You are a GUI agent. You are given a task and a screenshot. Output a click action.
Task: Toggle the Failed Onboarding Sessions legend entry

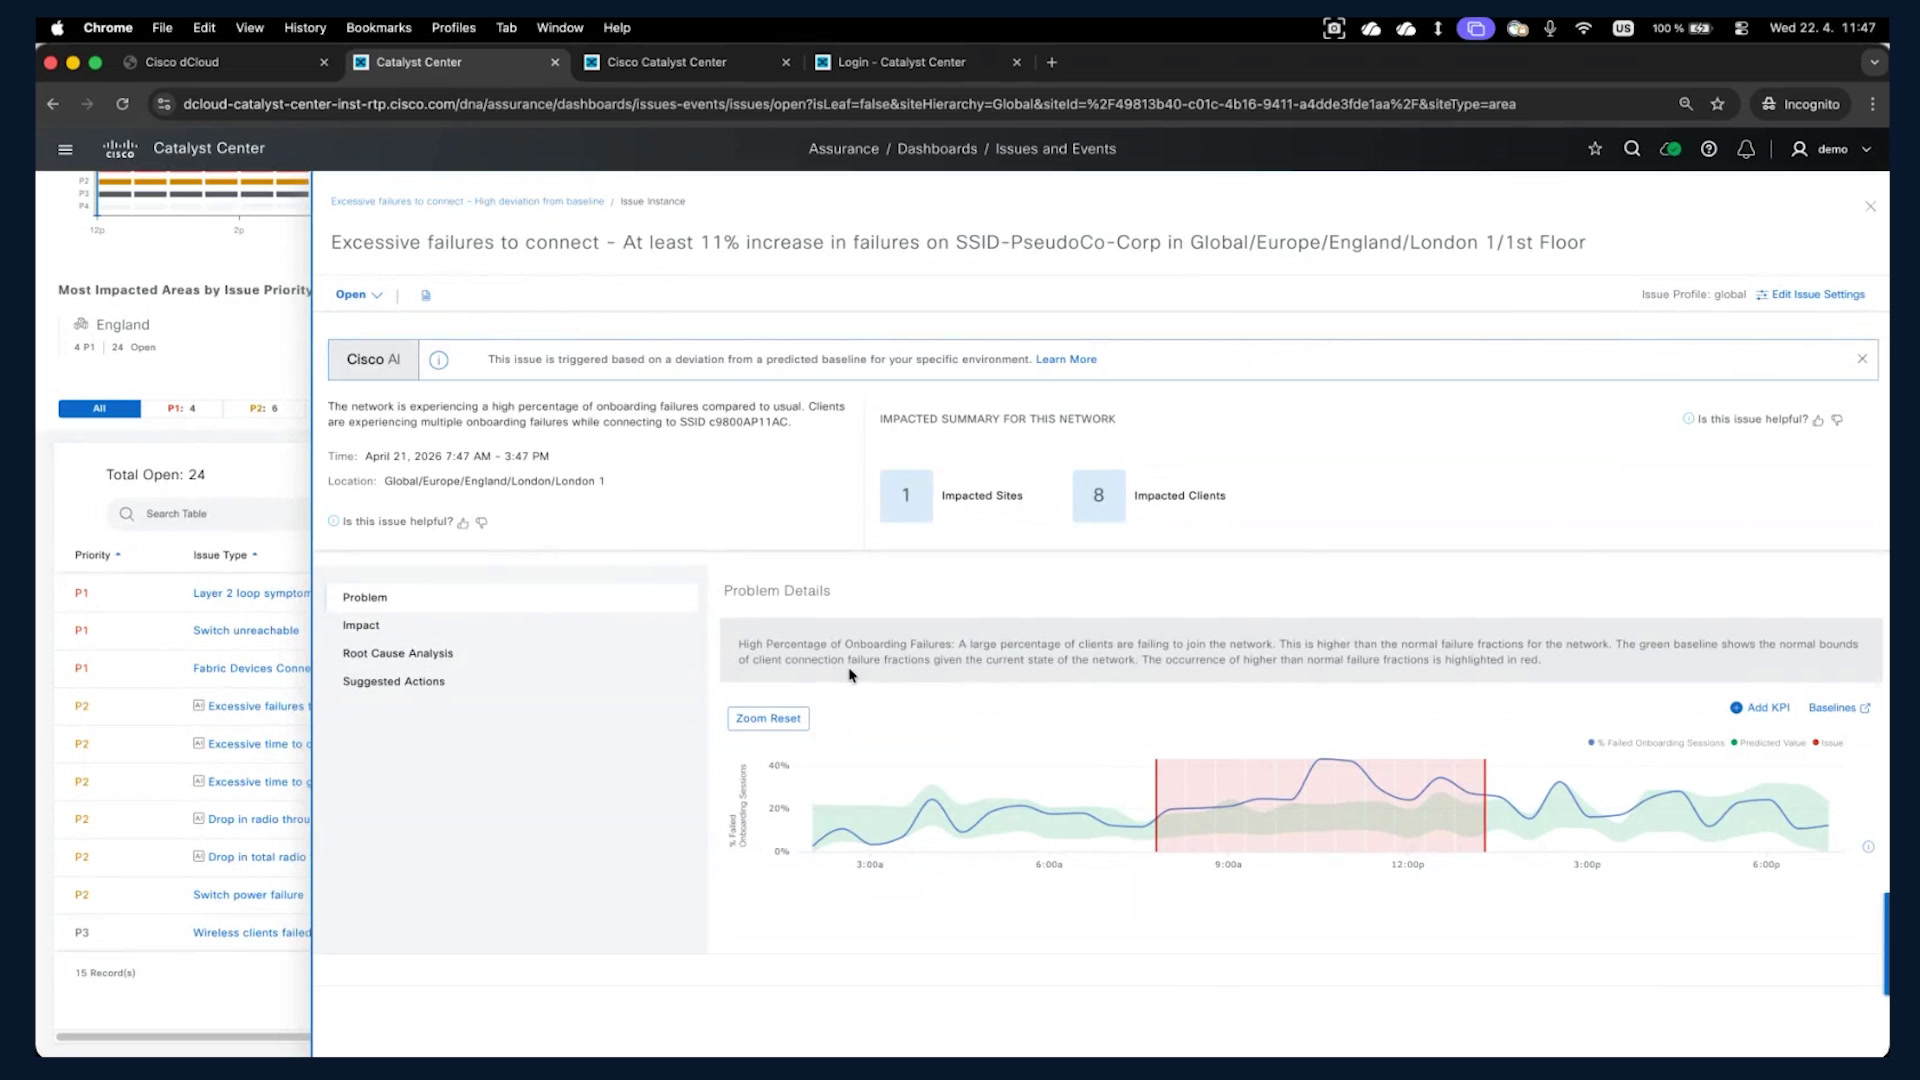[1656, 743]
